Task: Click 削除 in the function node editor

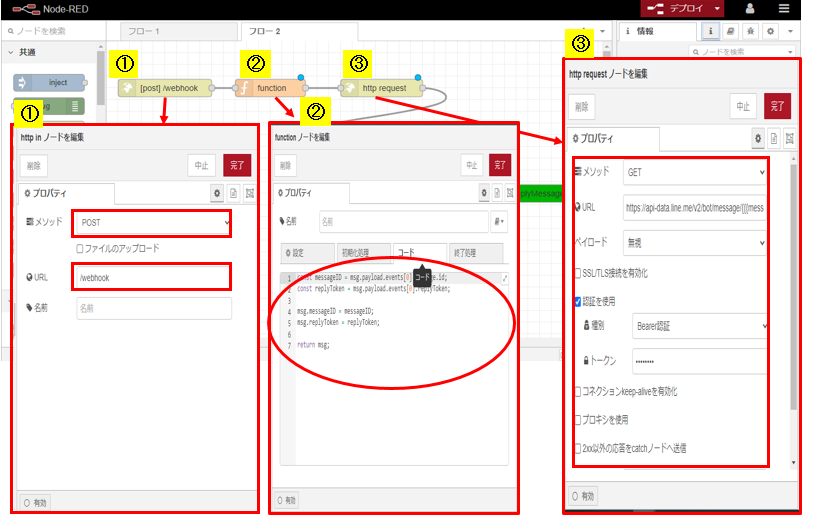Action: tap(285, 165)
